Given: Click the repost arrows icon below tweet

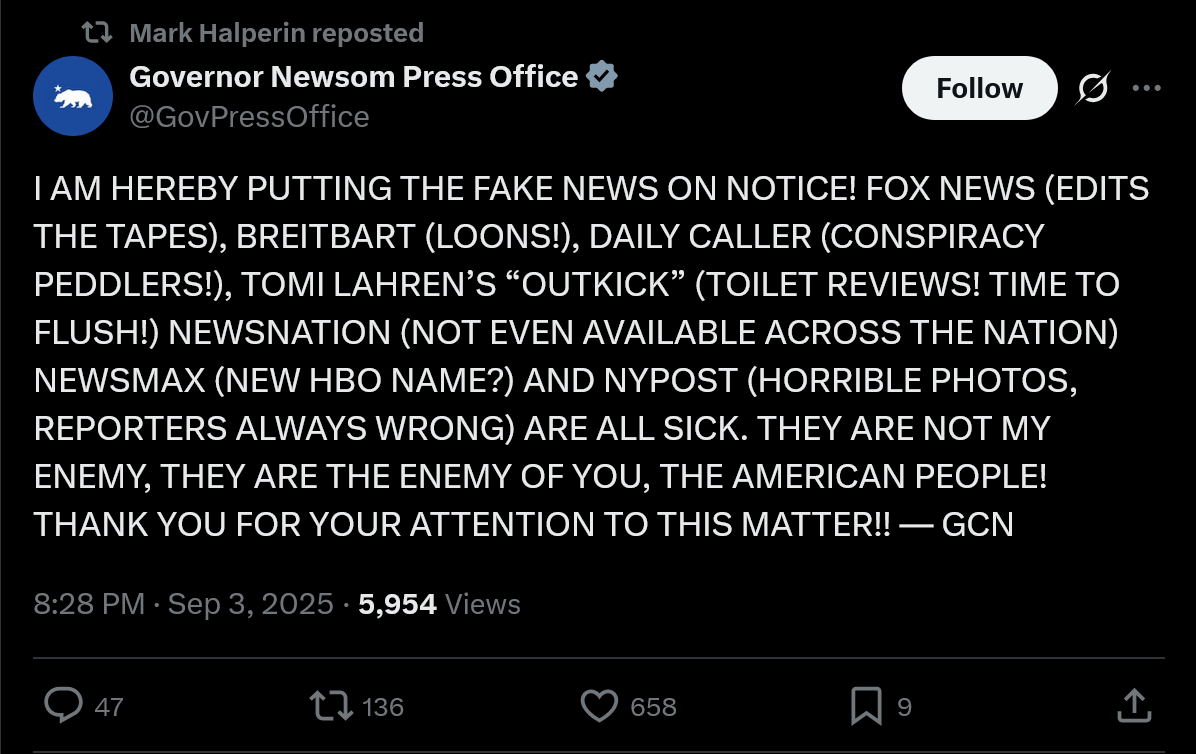Looking at the screenshot, I should 332,706.
